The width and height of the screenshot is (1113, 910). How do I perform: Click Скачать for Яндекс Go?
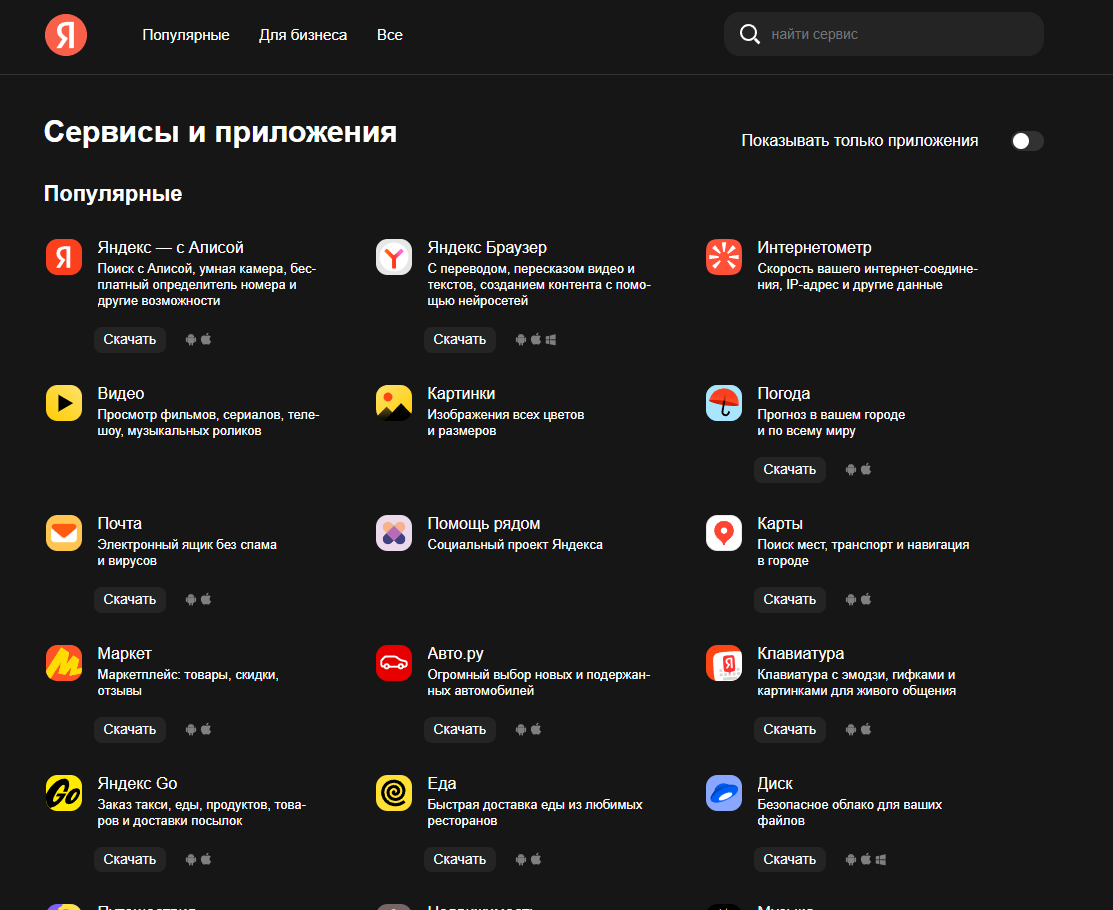[x=130, y=859]
